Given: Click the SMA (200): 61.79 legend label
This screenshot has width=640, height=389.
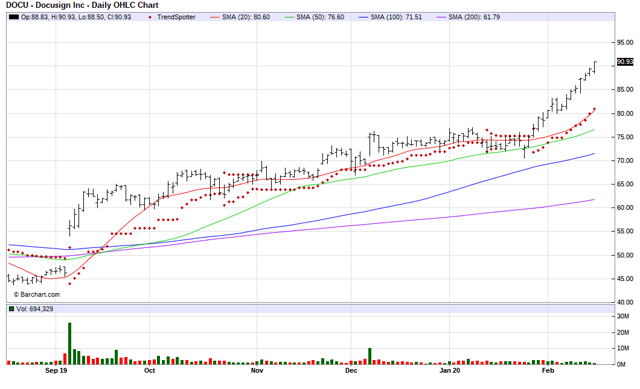Looking at the screenshot, I should [x=474, y=17].
